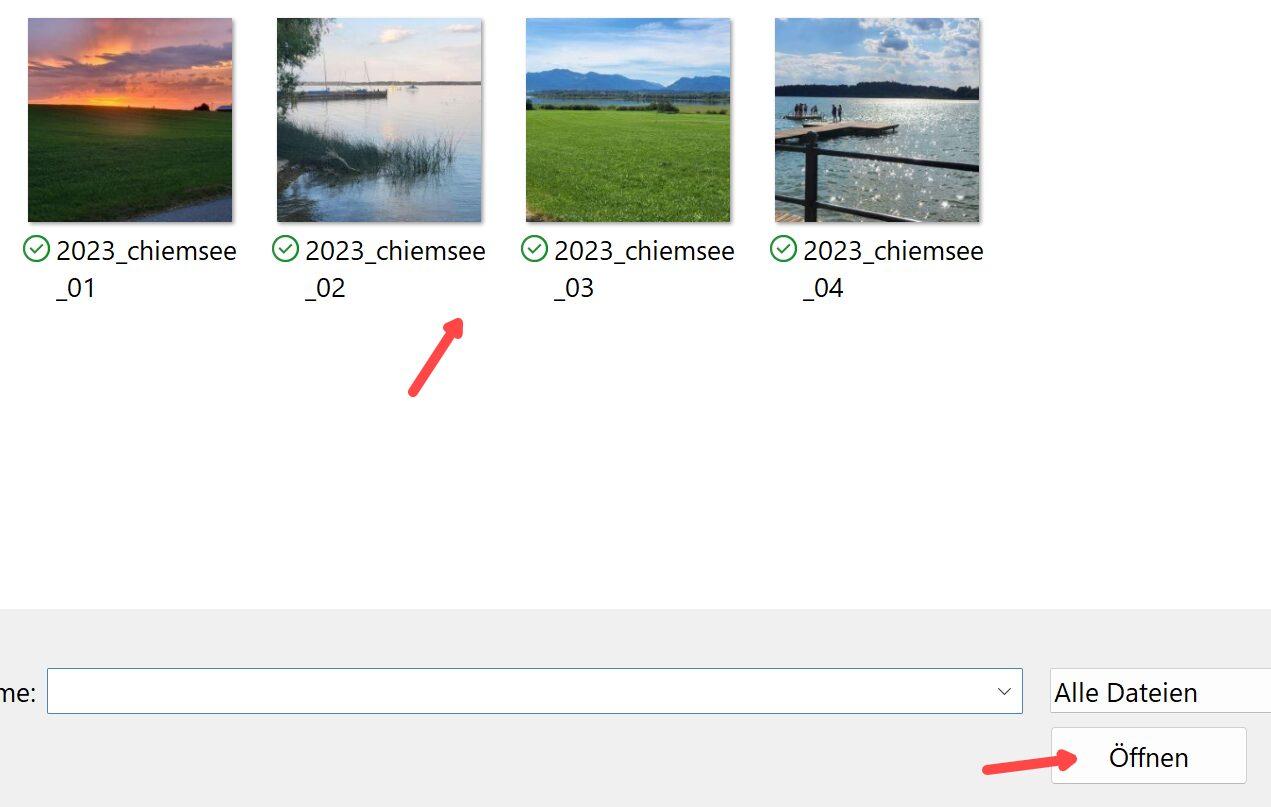Viewport: 1271px width, 807px height.
Task: Click the green sync checkmark of 2023_chiemsee_04
Action: tap(784, 249)
